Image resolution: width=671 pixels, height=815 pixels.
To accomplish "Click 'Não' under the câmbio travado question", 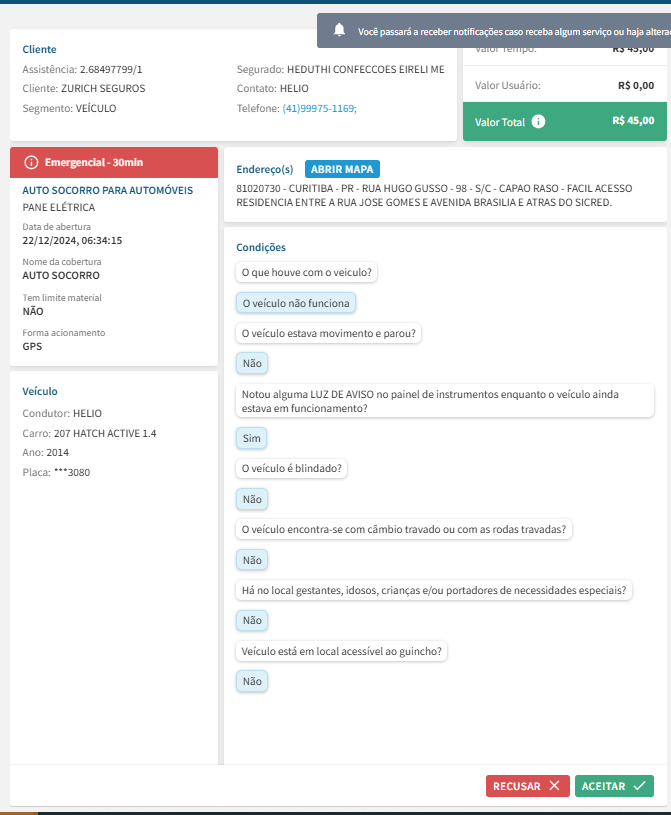I will (x=252, y=560).
